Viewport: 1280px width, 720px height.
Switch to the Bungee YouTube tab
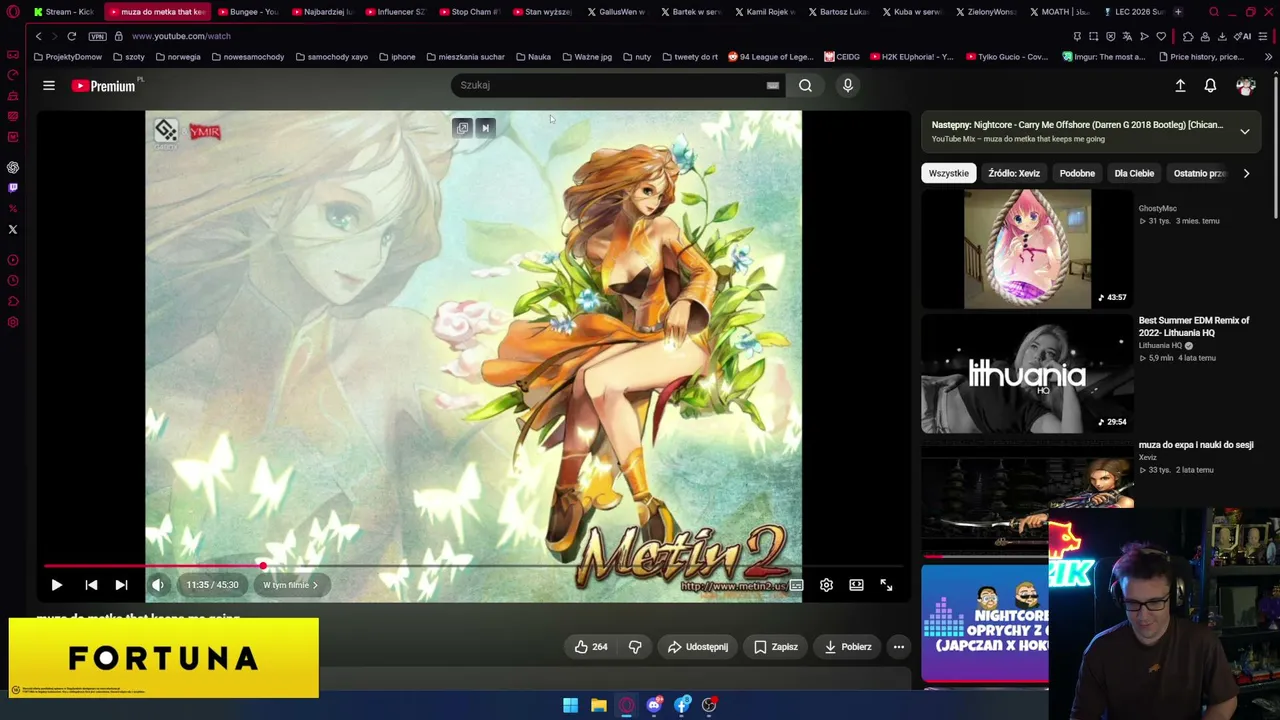pyautogui.click(x=247, y=12)
